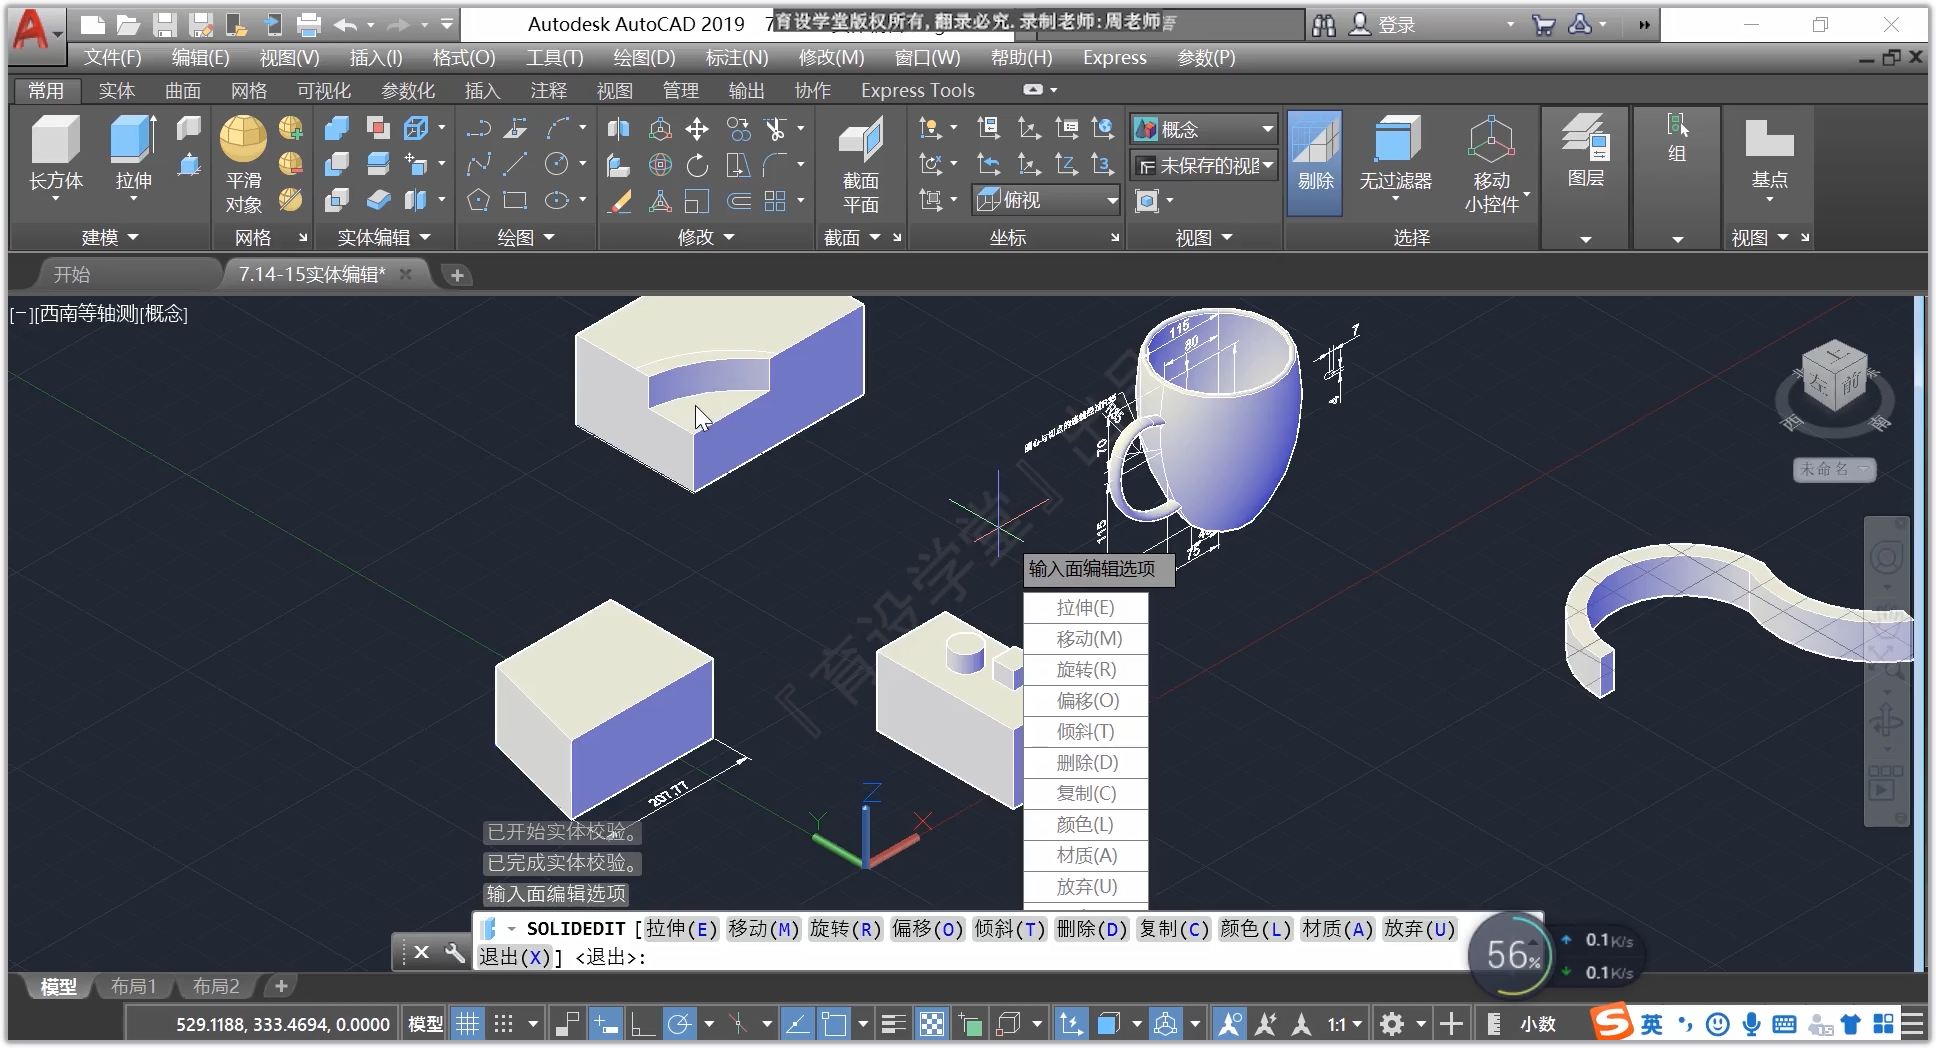Viewport: 1936px width, 1048px height.
Task: Choose 倾斜(T) from the face edit popup menu
Action: 1085,731
